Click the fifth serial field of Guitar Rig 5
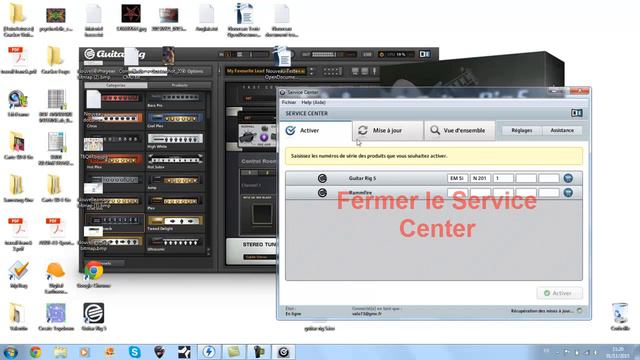The width and height of the screenshot is (640, 360). 549,178
